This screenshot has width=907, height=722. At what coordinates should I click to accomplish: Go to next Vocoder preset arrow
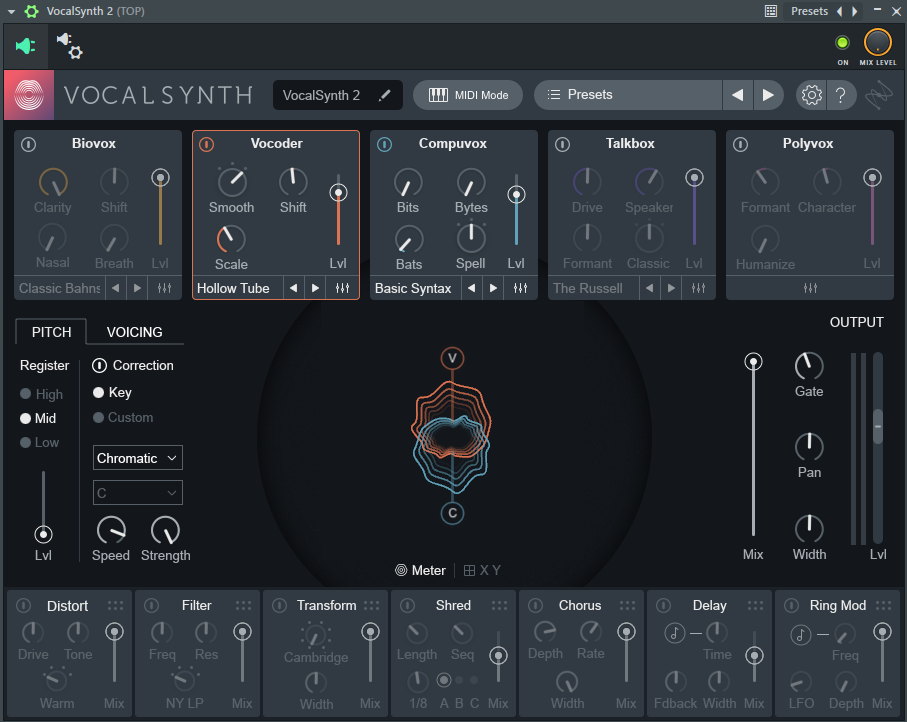pyautogui.click(x=316, y=288)
